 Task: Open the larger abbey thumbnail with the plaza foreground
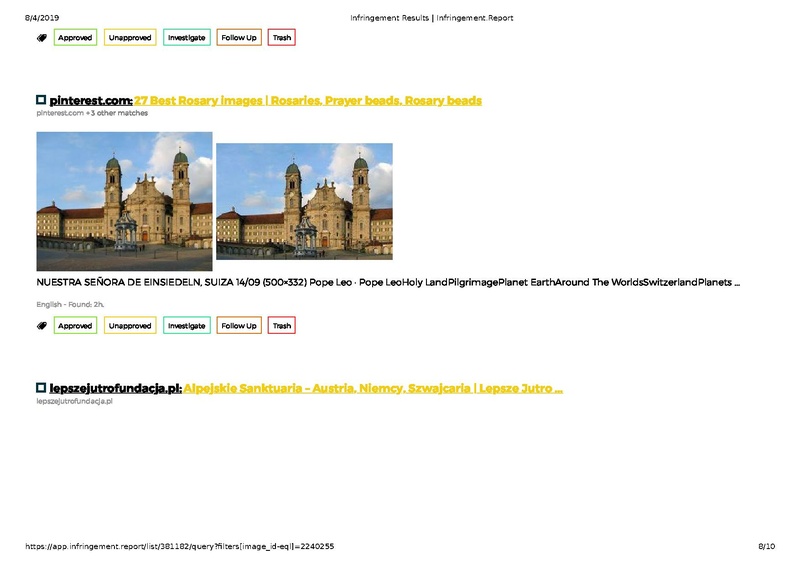click(x=124, y=201)
